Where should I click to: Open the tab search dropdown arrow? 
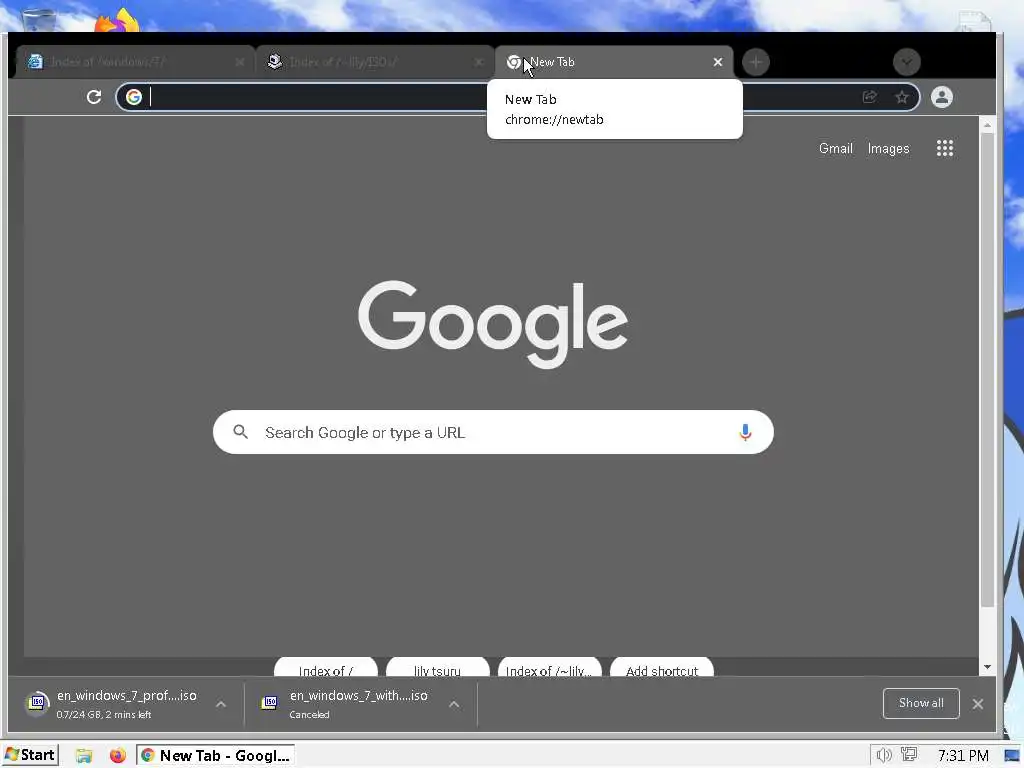coord(906,62)
